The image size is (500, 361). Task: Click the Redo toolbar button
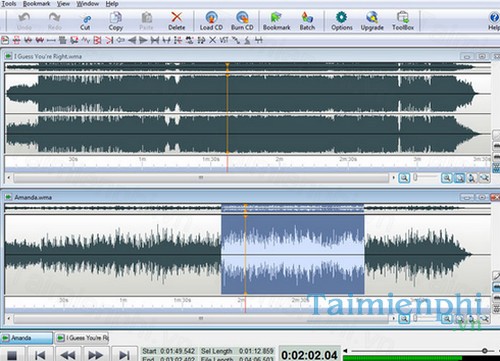(54, 21)
